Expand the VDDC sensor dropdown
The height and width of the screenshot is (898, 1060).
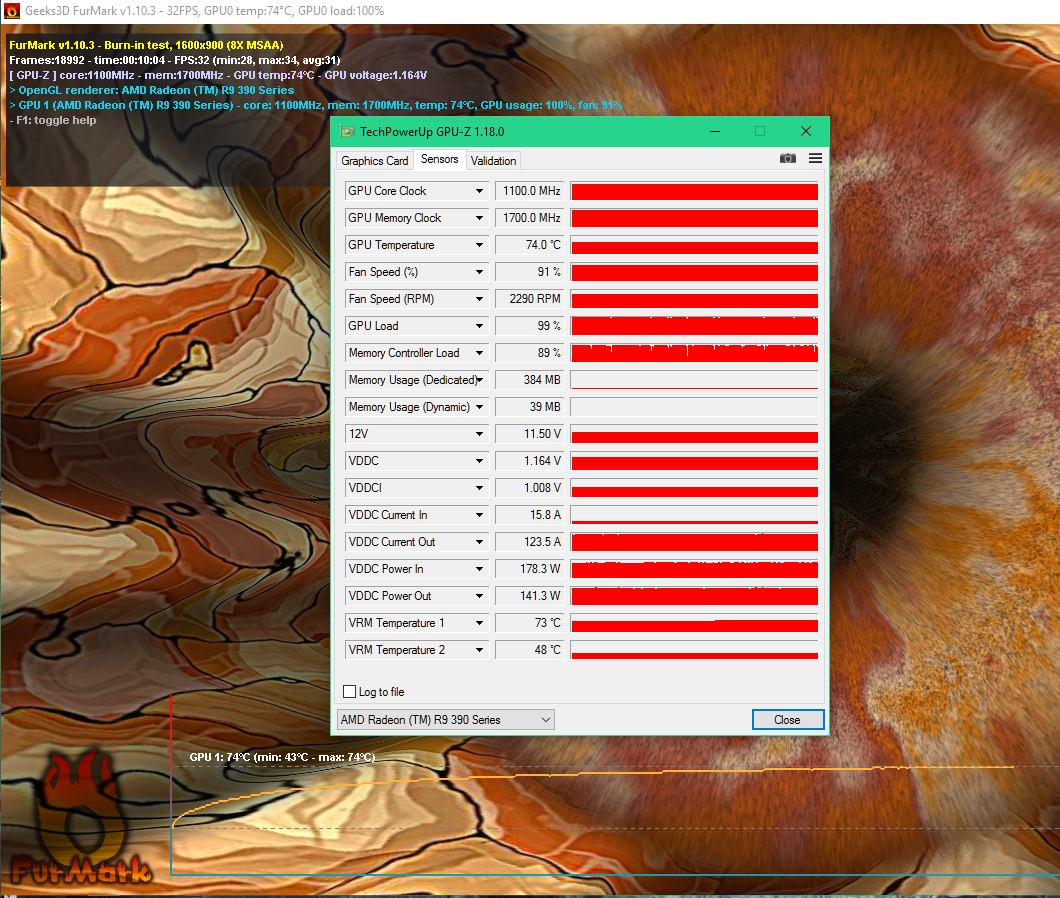coord(479,461)
